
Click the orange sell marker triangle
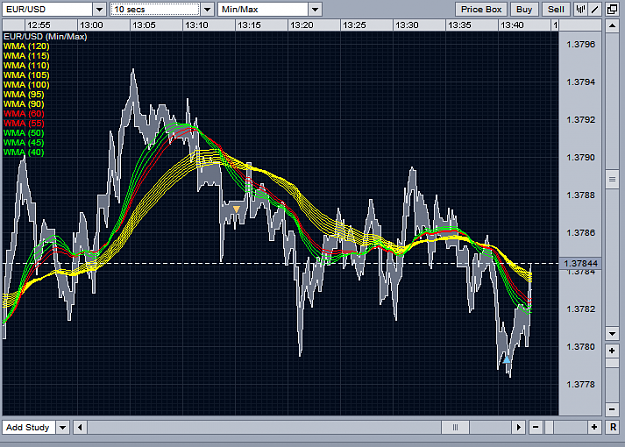coord(236,209)
